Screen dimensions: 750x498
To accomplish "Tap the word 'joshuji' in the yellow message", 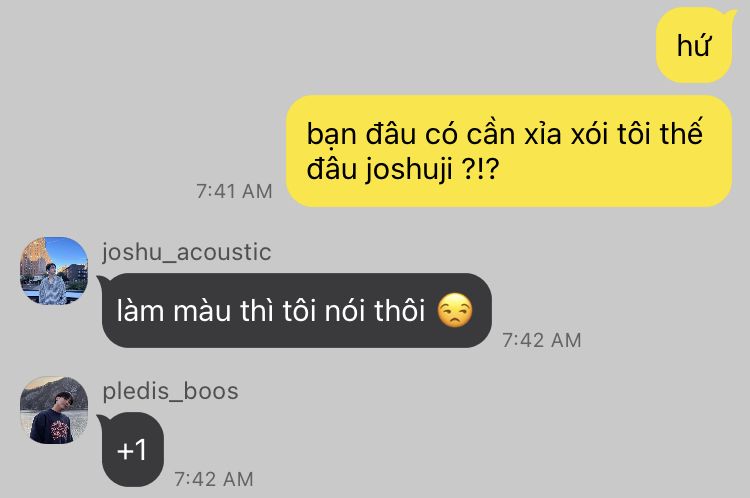I will pos(409,169).
